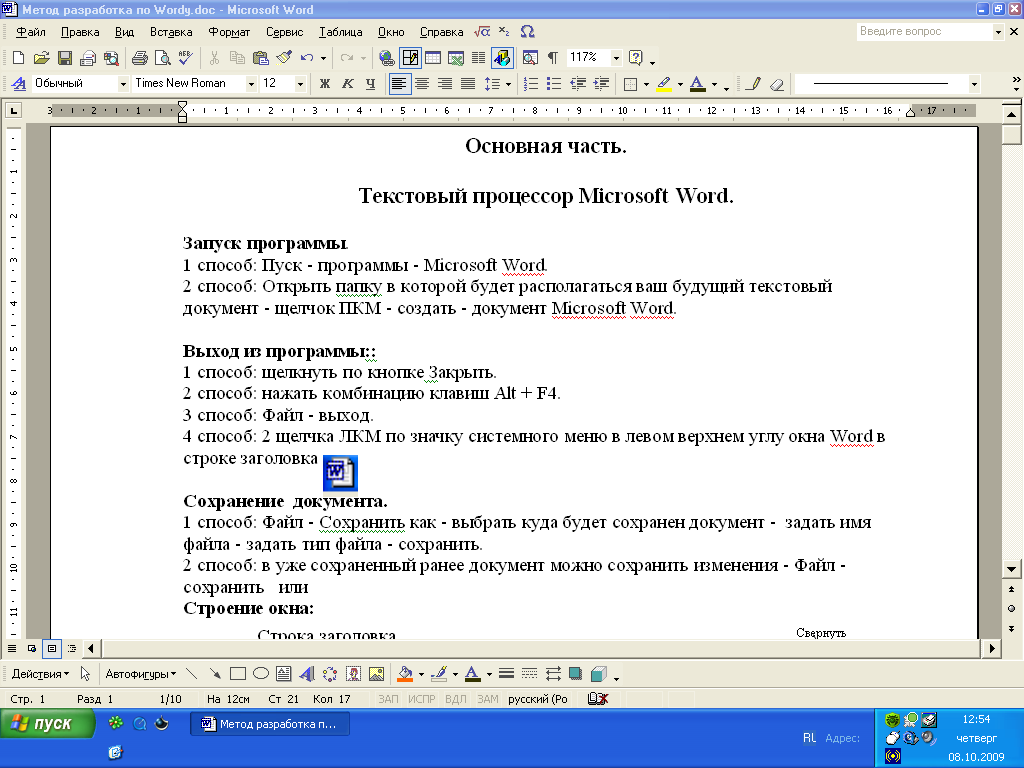Paste from the clipboard

261,58
